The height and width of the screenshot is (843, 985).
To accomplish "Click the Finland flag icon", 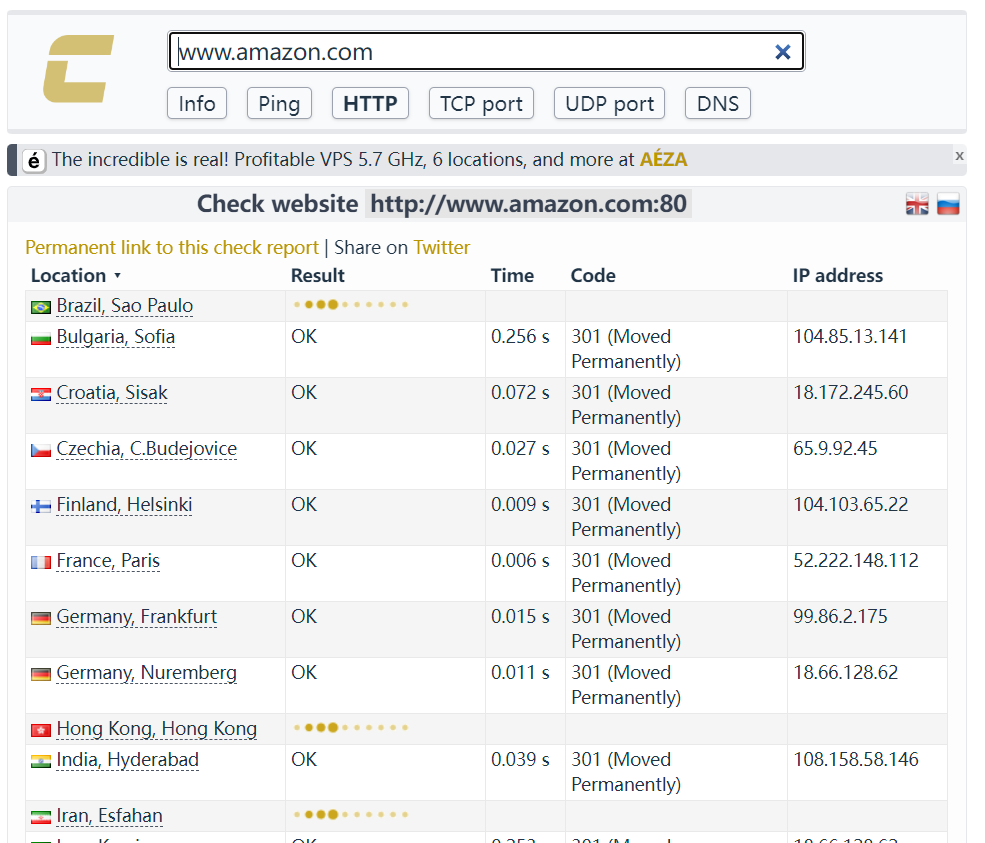I will point(41,506).
